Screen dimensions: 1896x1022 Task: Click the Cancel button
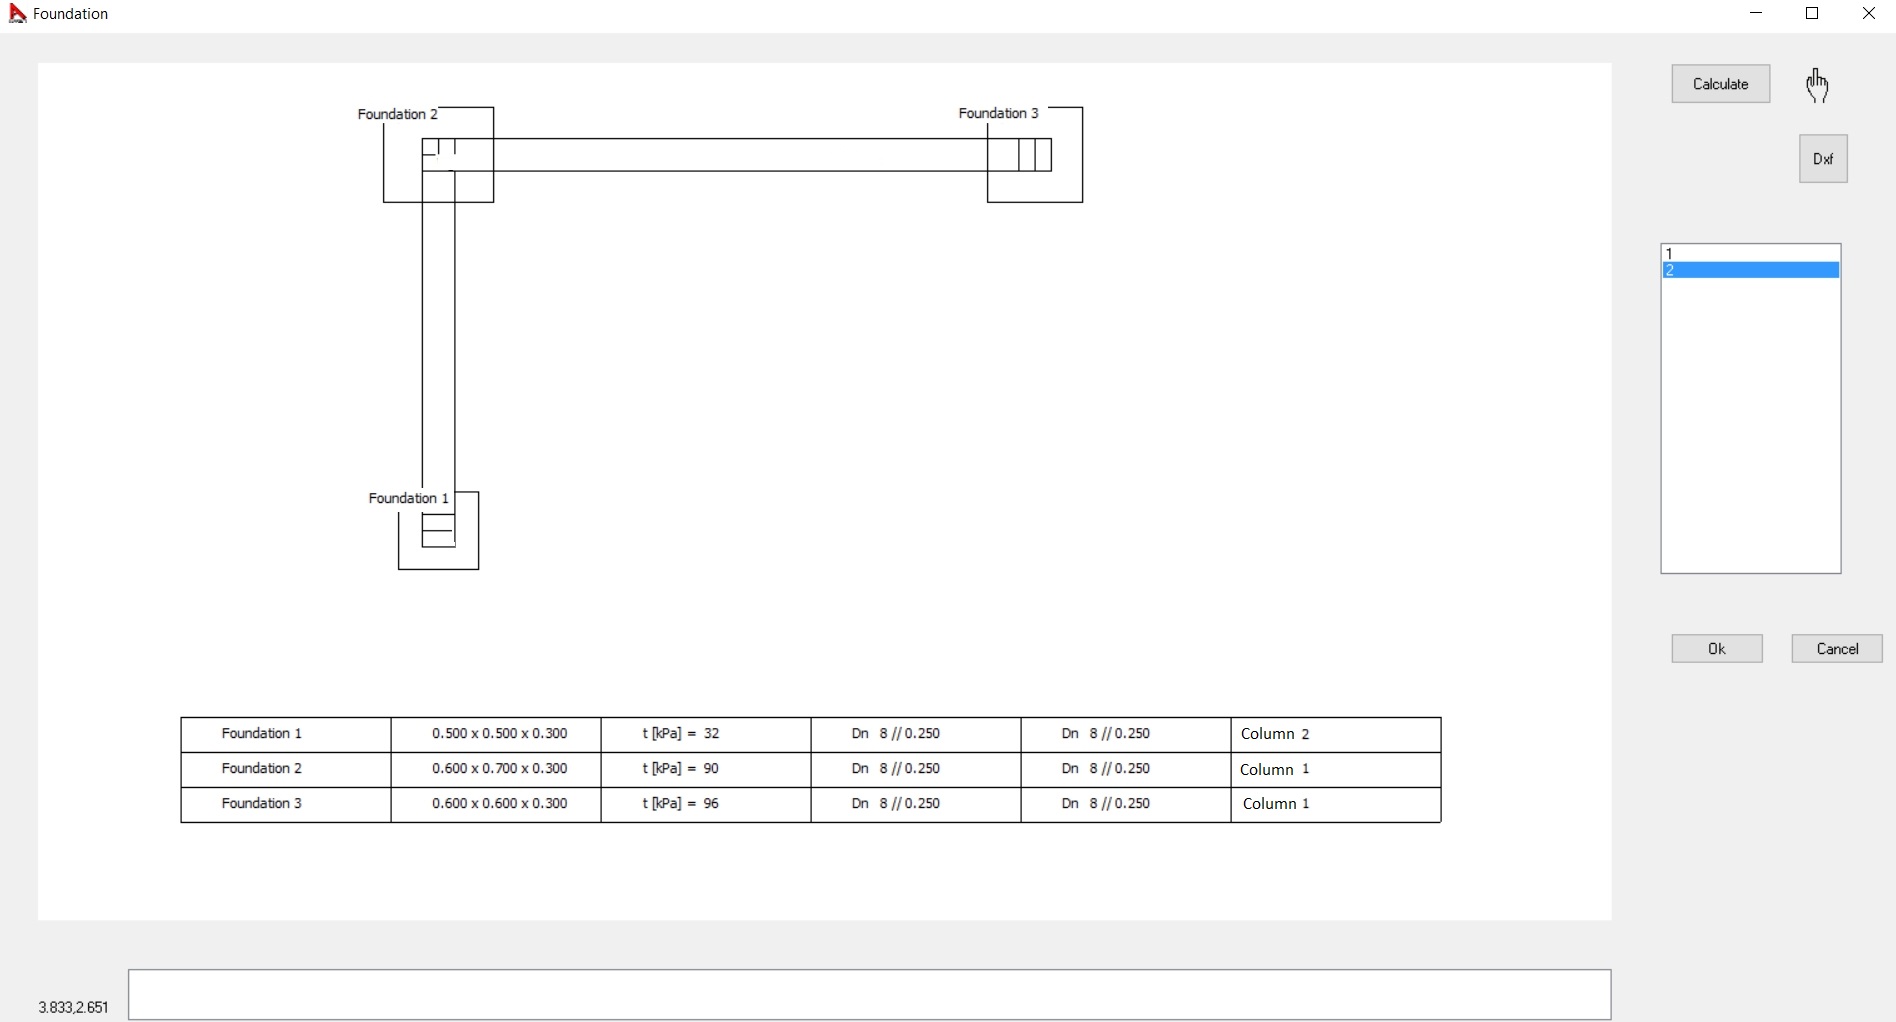(x=1836, y=649)
